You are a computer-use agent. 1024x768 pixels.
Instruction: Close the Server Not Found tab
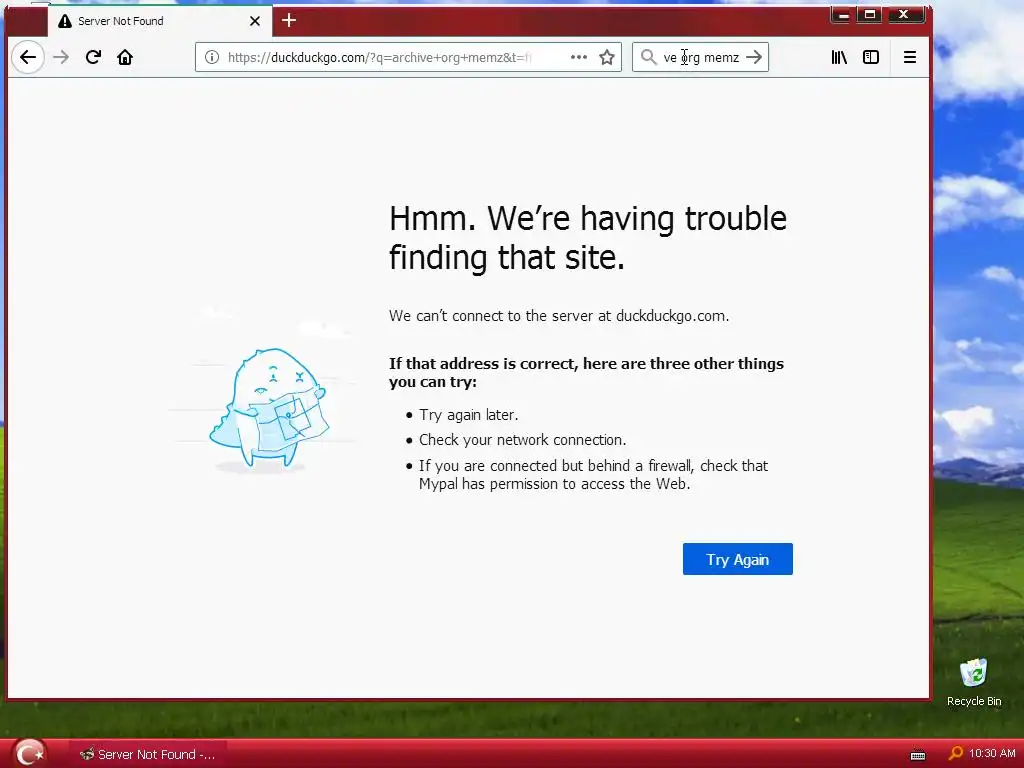255,22
